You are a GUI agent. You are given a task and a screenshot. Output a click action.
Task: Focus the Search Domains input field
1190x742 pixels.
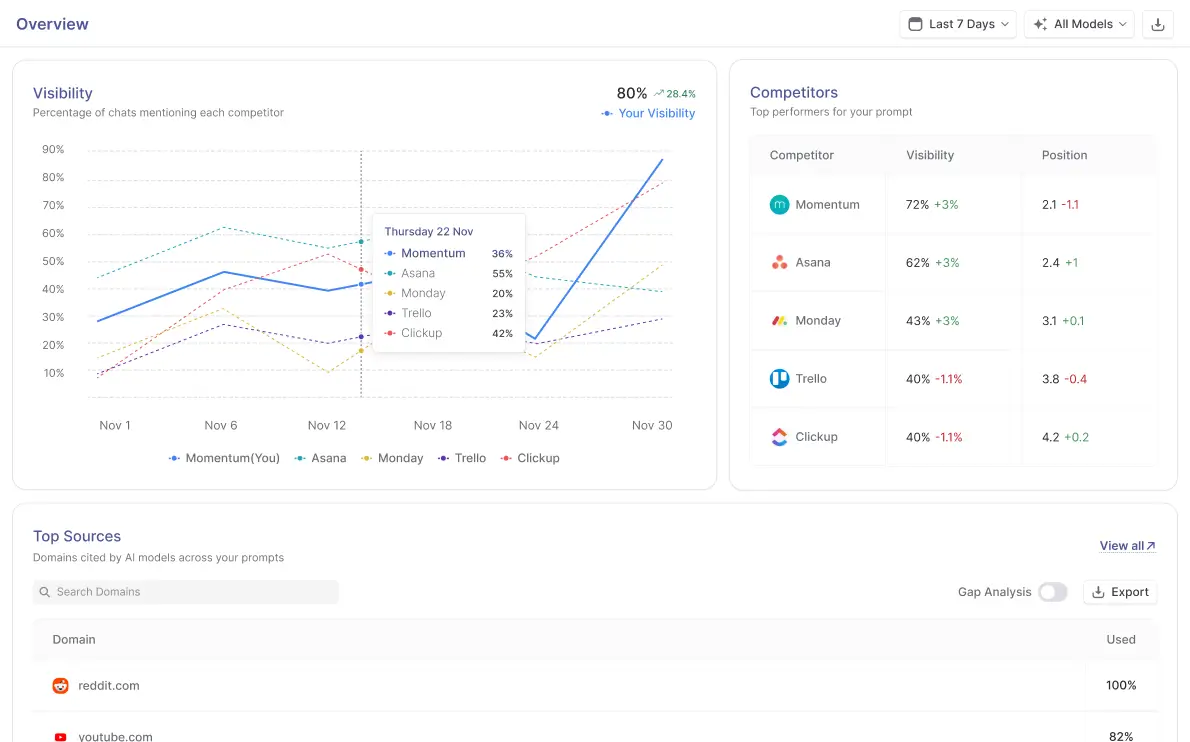click(x=186, y=592)
